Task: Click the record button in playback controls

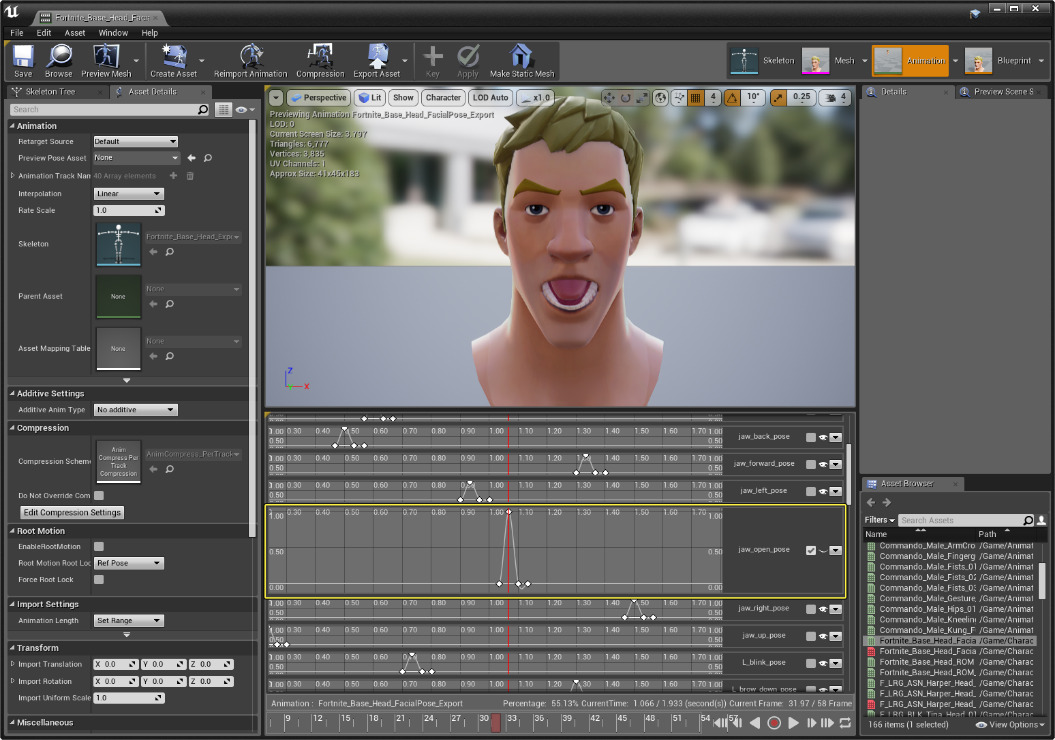Action: (x=773, y=723)
